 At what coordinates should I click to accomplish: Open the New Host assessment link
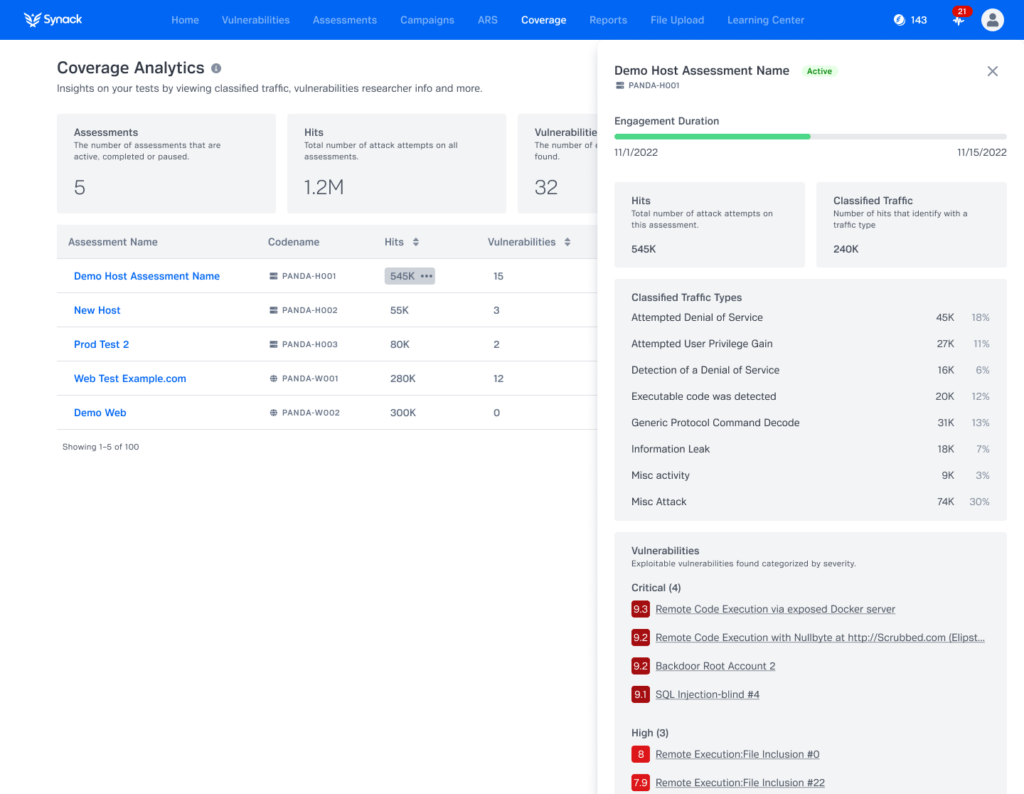(x=97, y=310)
